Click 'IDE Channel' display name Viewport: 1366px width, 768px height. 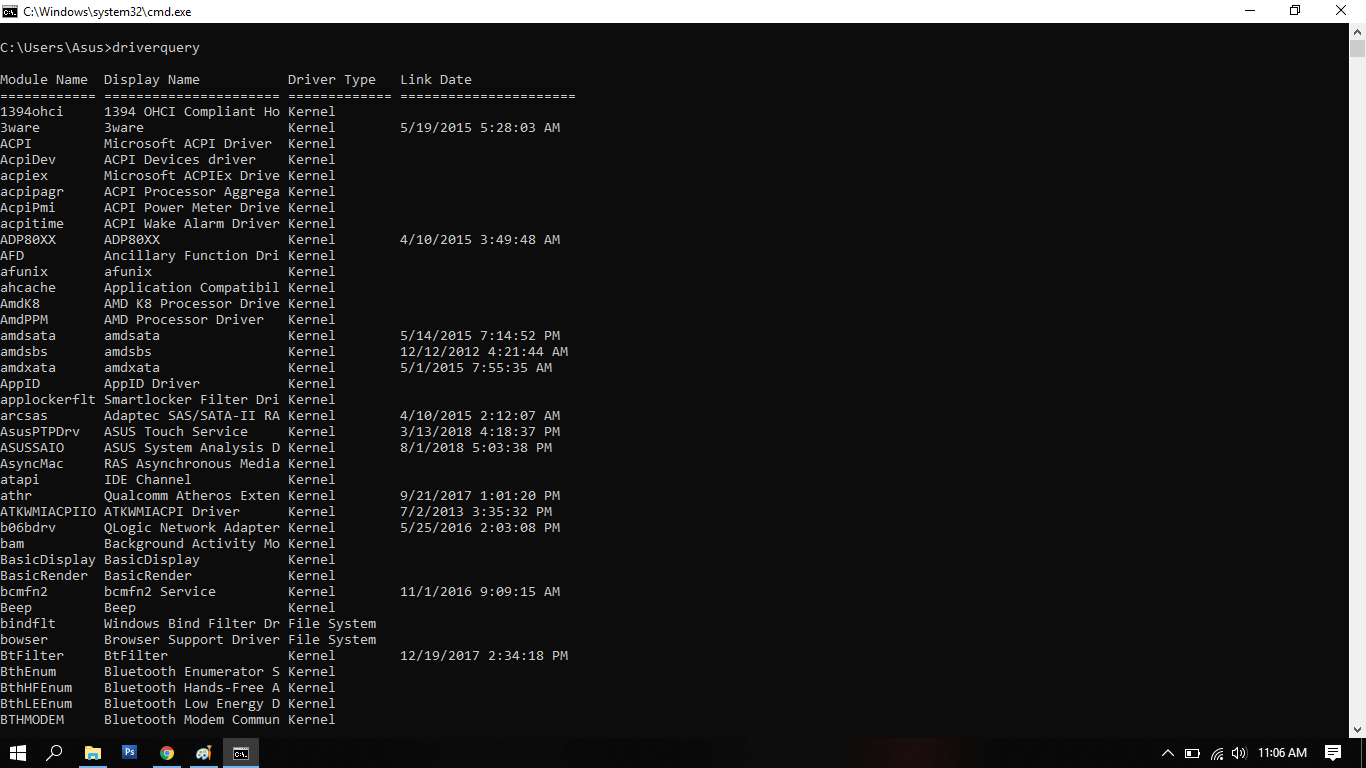click(148, 480)
